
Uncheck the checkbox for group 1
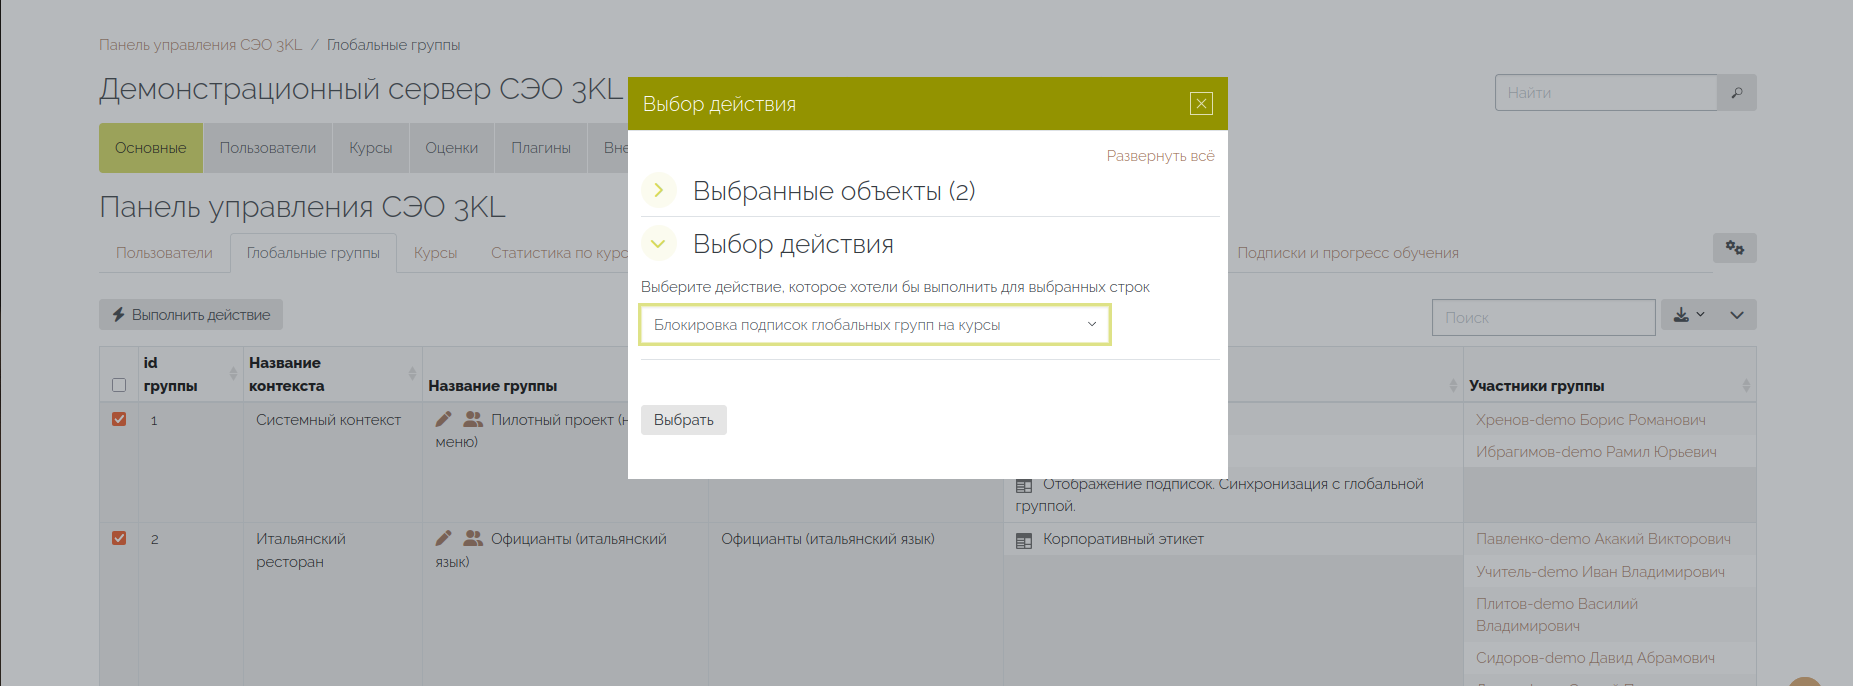pyautogui.click(x=119, y=420)
